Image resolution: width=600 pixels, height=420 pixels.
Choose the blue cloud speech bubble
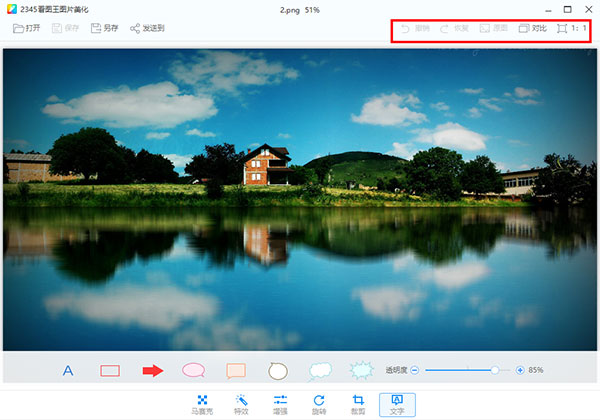pos(320,370)
